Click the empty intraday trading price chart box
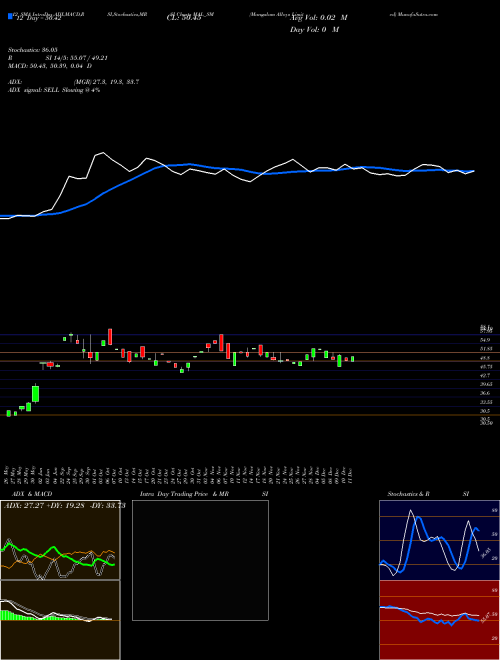Image resolution: width=500 pixels, height=660 pixels. click(200, 560)
